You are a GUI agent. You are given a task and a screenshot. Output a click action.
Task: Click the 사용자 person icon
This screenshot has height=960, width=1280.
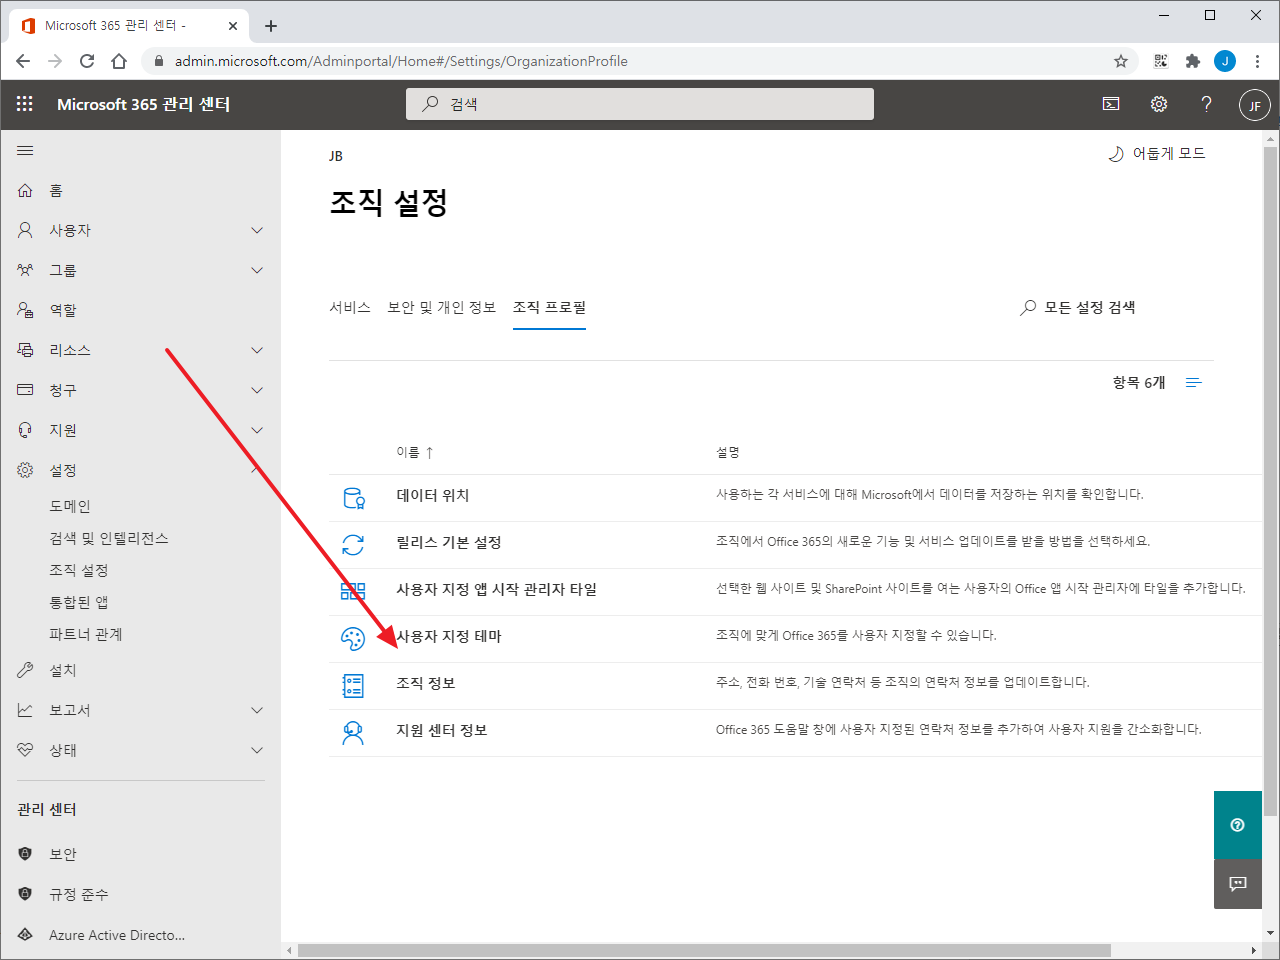coord(25,230)
